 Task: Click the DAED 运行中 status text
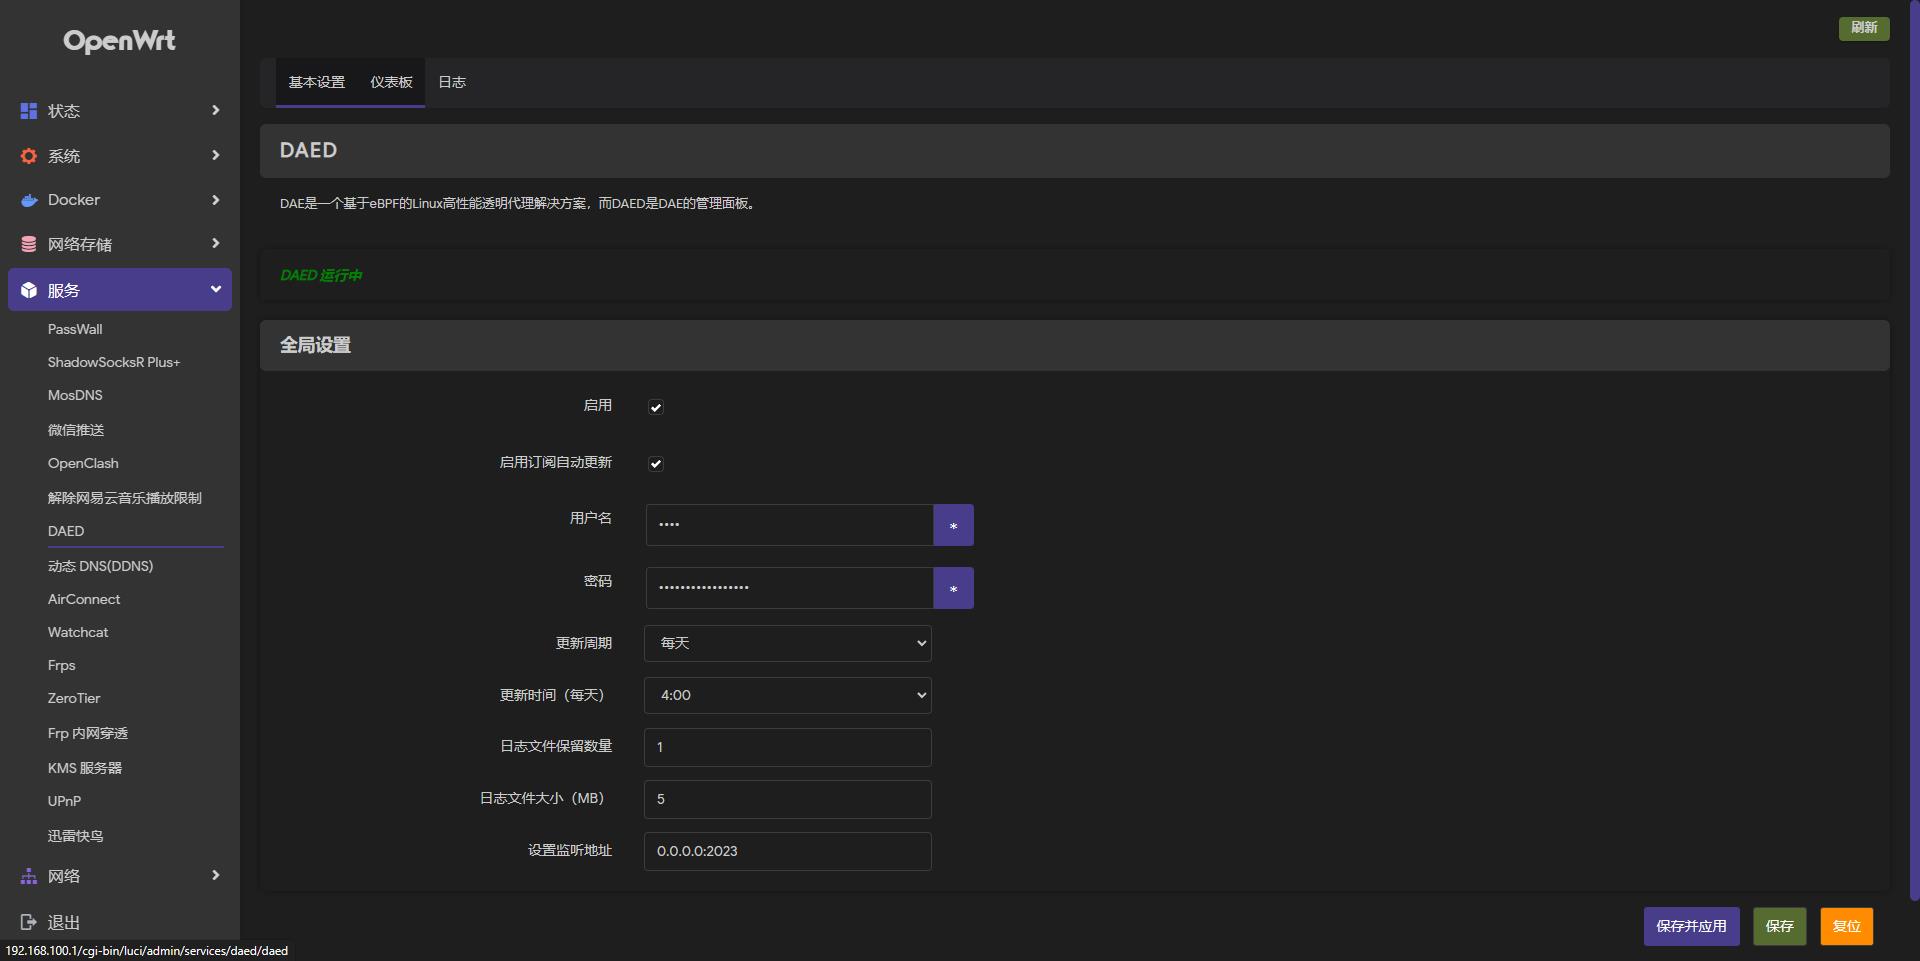[x=321, y=275]
